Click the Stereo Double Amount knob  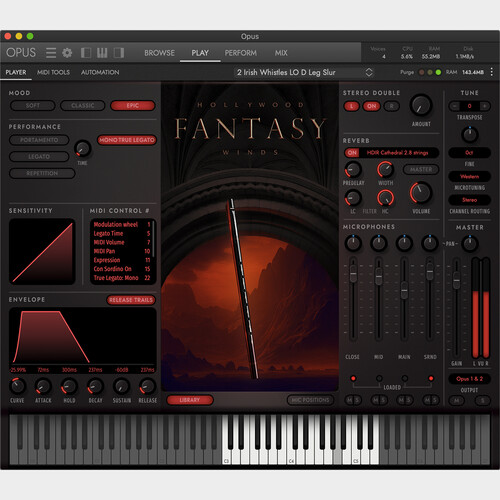[421, 106]
